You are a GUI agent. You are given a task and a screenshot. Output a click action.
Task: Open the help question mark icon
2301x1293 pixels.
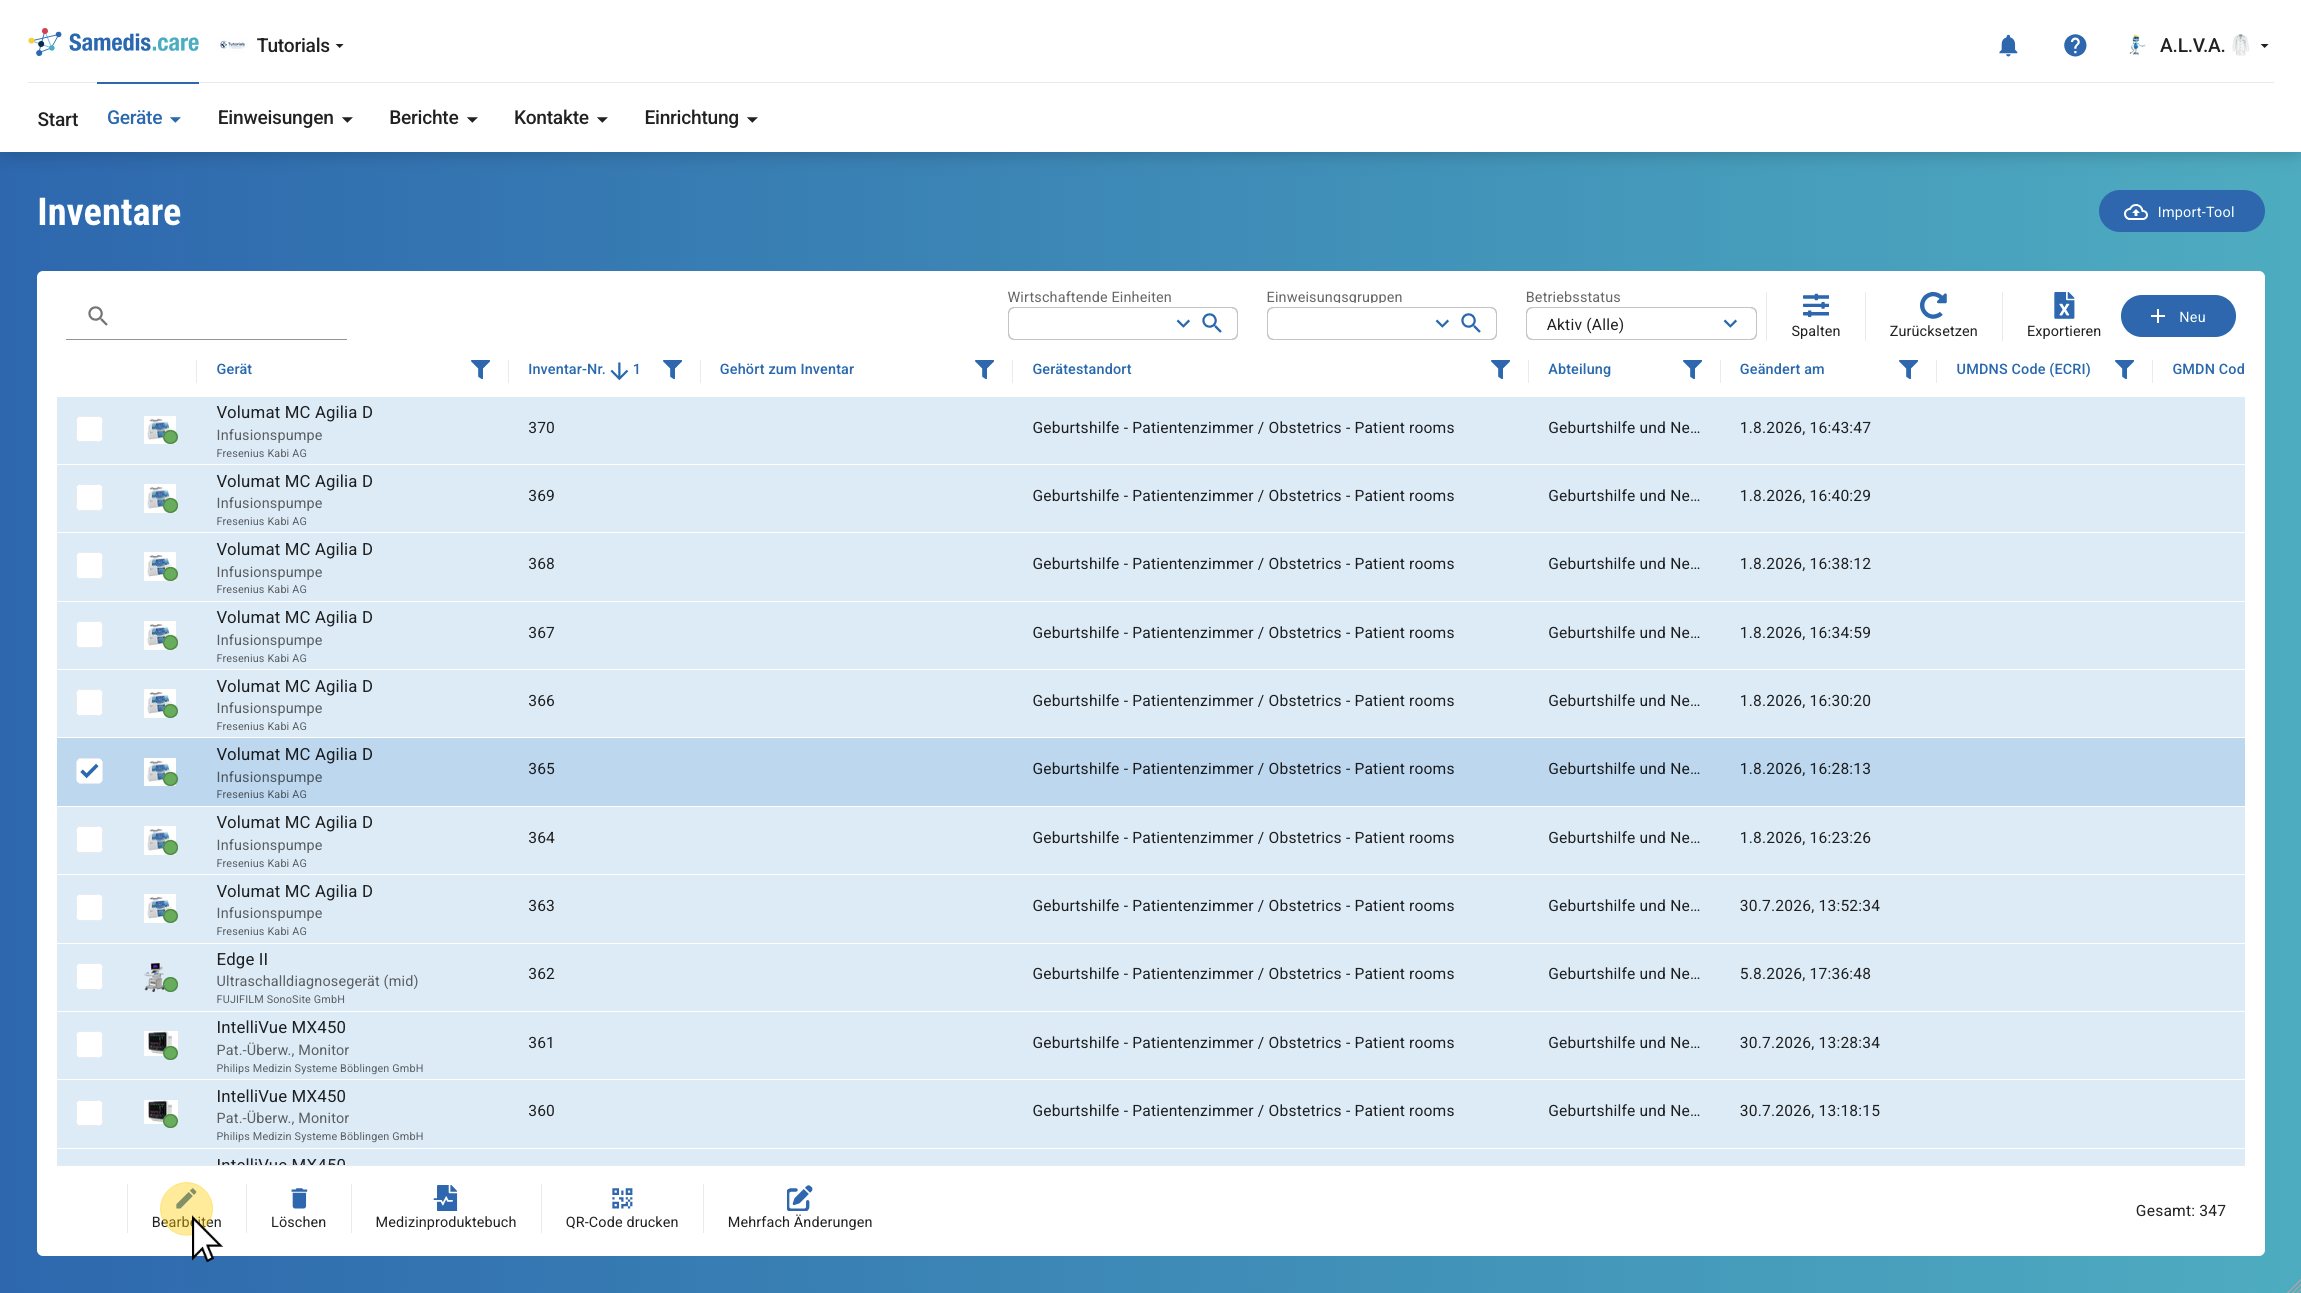tap(2075, 46)
